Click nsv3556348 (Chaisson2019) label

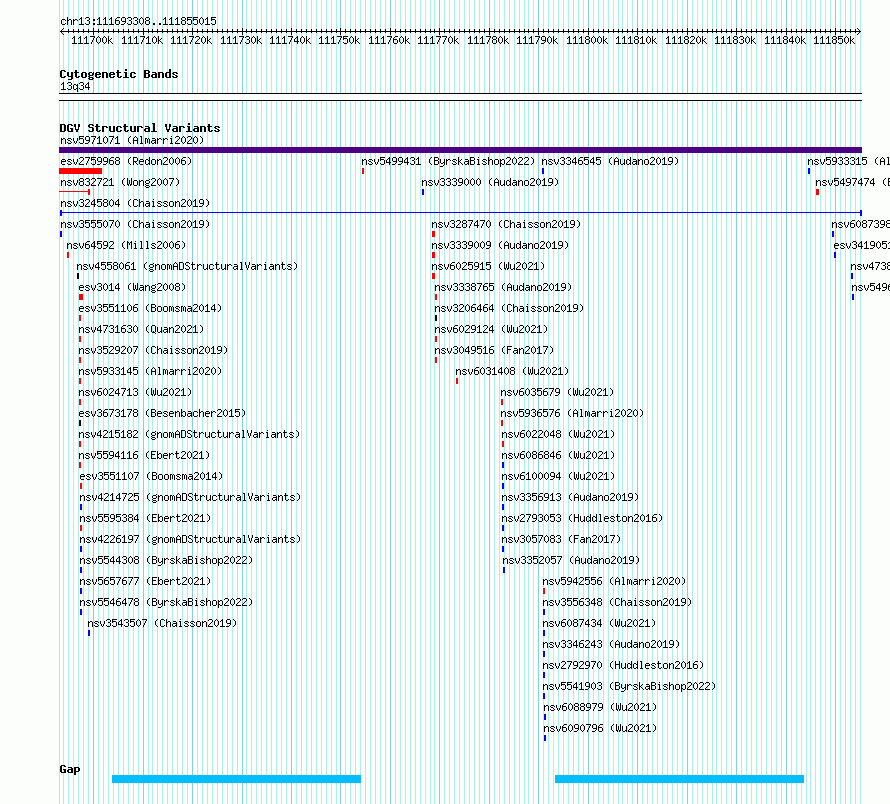point(618,602)
